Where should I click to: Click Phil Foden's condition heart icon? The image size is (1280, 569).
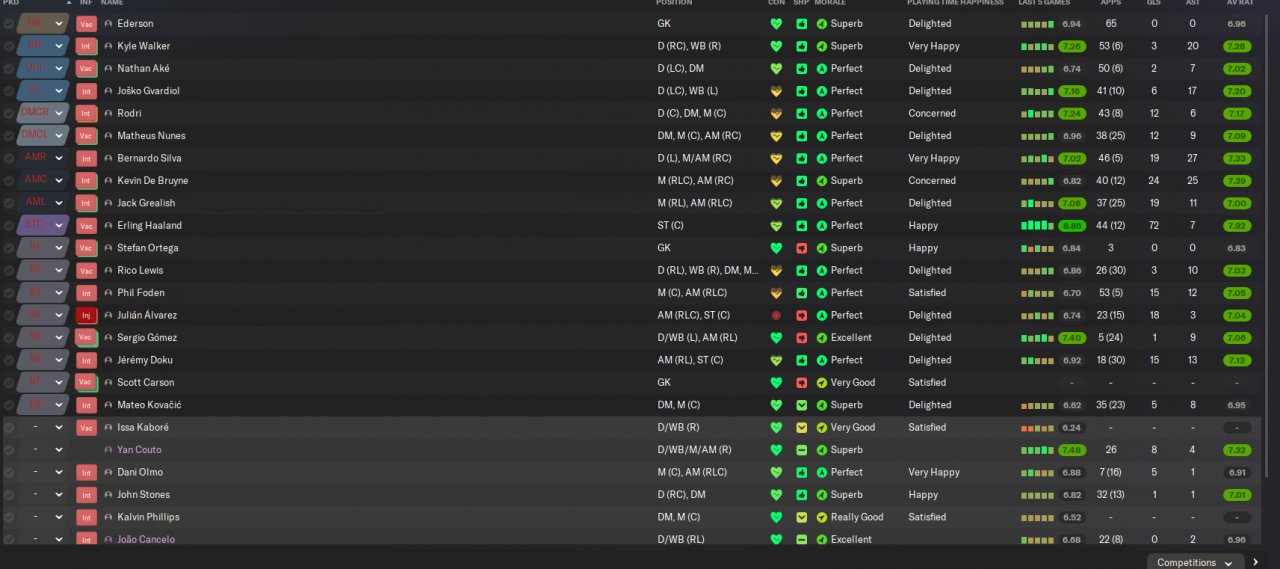coord(776,293)
